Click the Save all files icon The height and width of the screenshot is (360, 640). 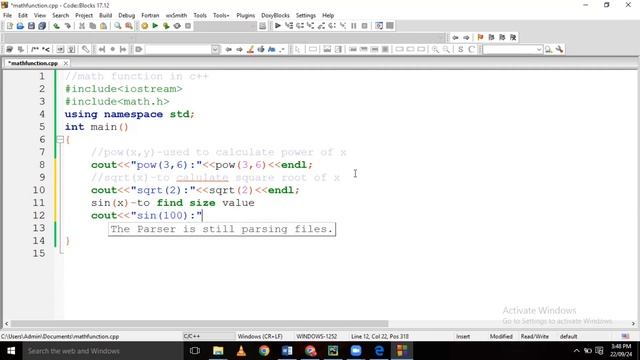pos(42,26)
